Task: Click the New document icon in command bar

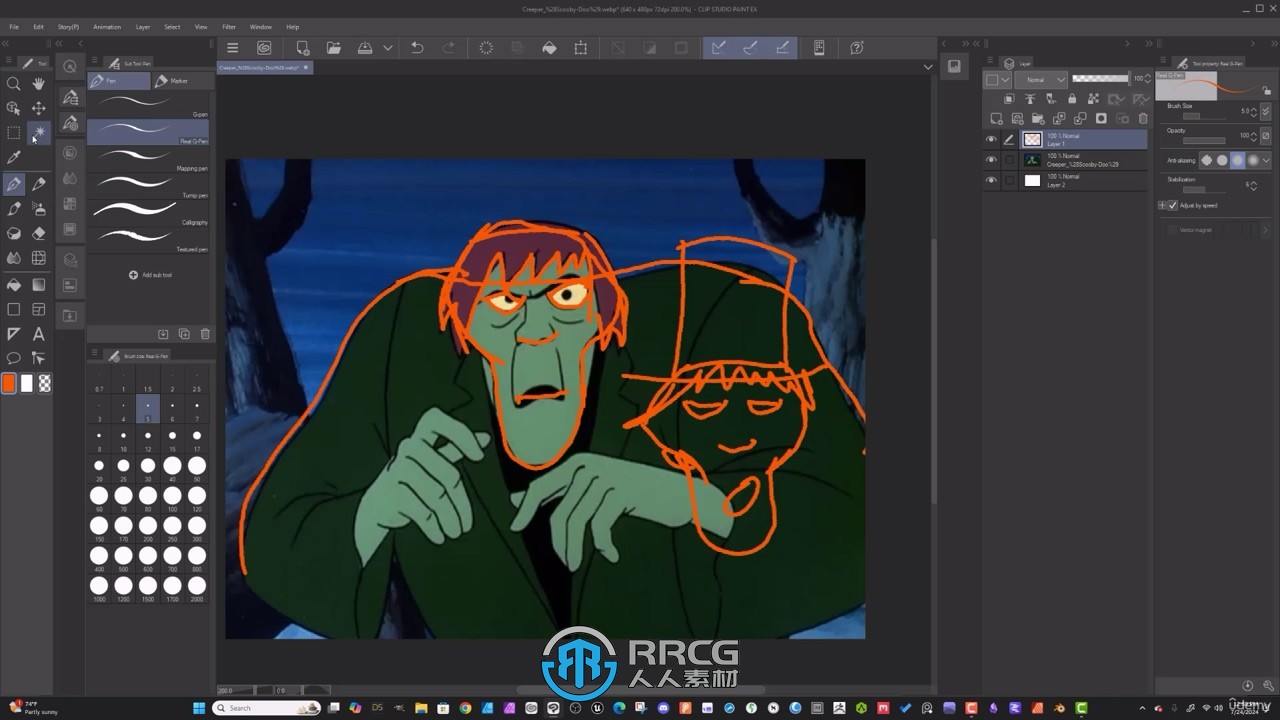Action: point(302,48)
